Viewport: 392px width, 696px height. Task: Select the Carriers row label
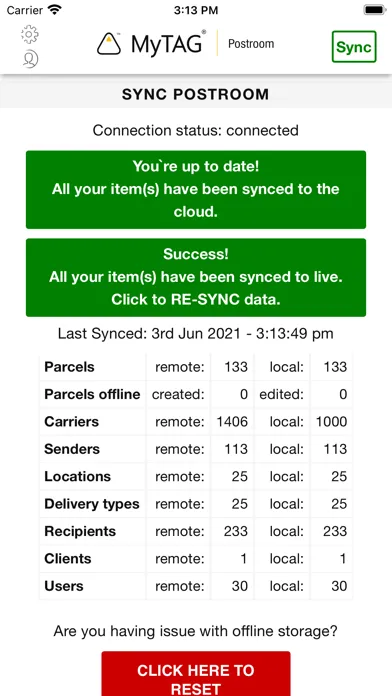[x=71, y=422]
